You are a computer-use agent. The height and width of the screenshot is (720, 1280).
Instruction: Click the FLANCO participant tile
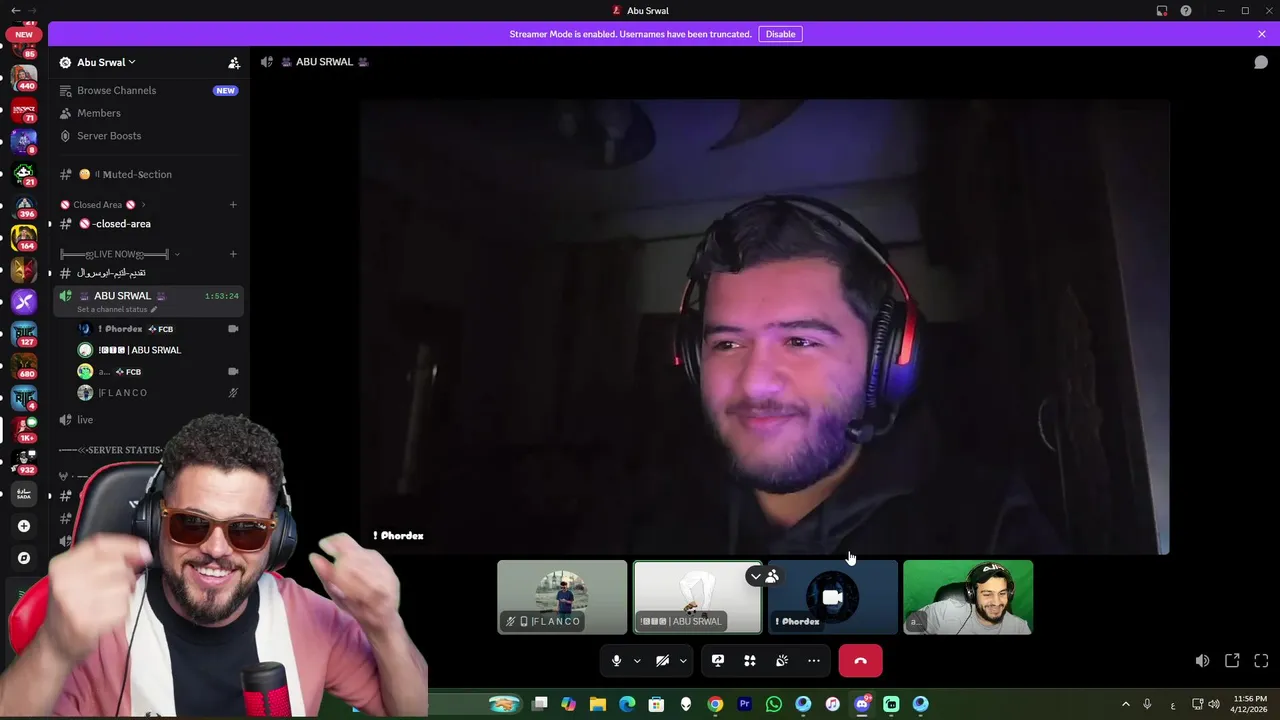(562, 597)
